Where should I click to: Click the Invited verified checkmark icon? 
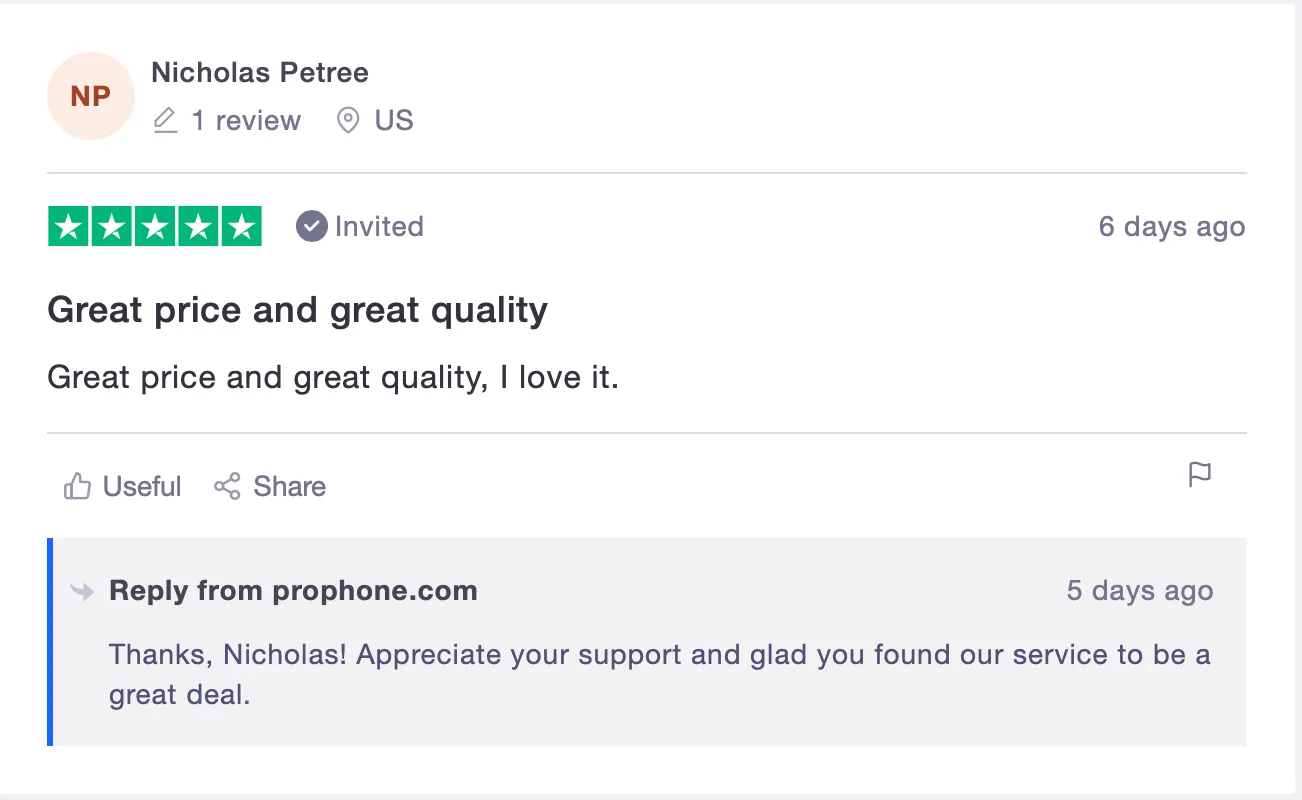tap(312, 226)
